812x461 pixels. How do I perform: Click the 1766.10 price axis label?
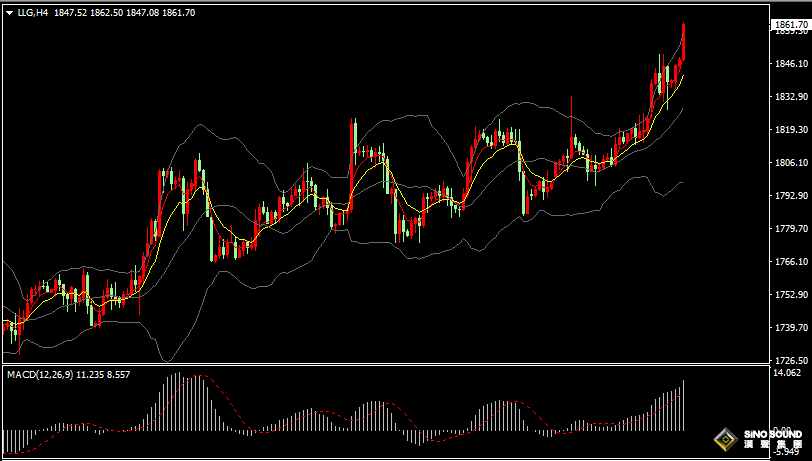[x=790, y=262]
